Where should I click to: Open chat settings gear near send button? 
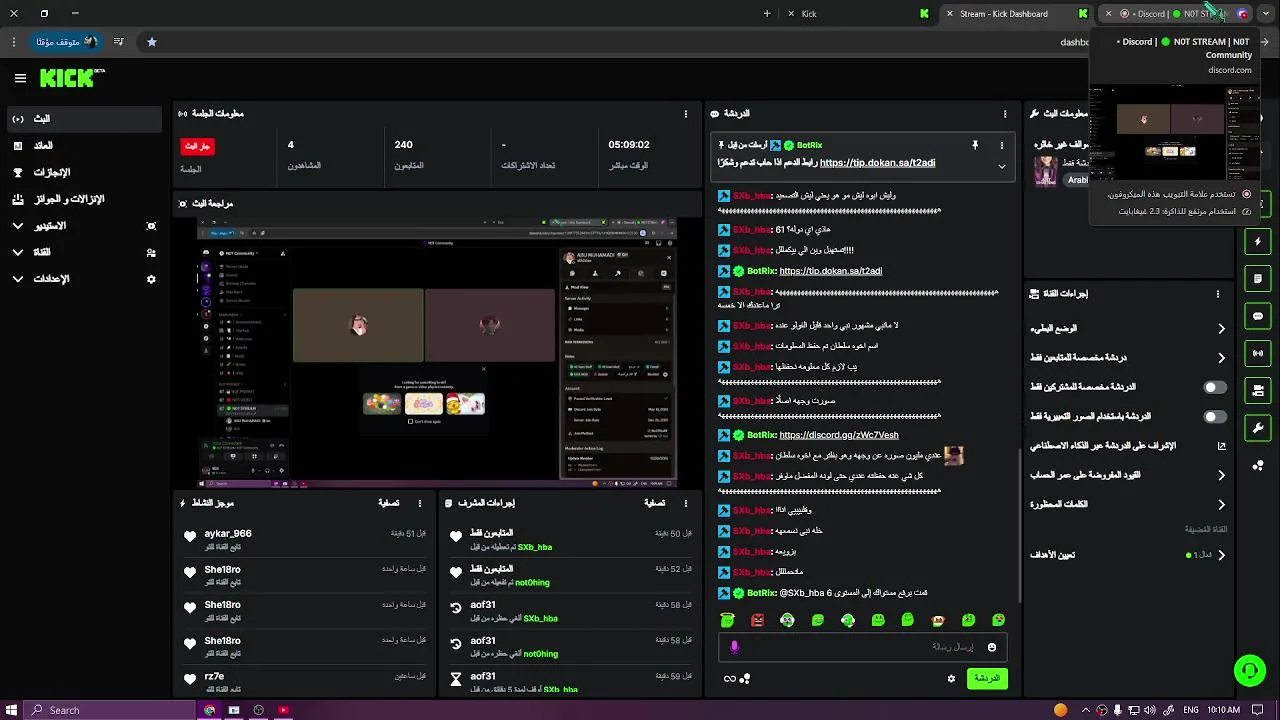click(x=951, y=678)
